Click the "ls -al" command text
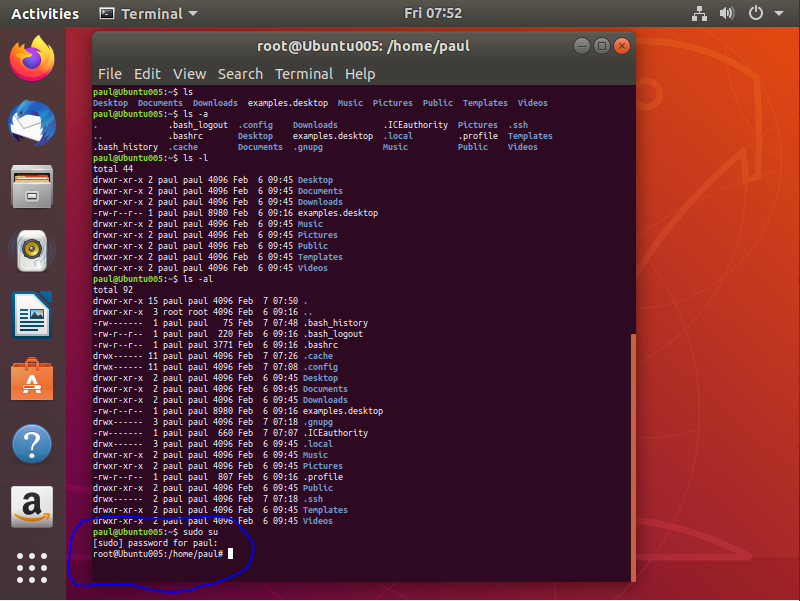Screen dimensions: 800x601 tap(198, 279)
